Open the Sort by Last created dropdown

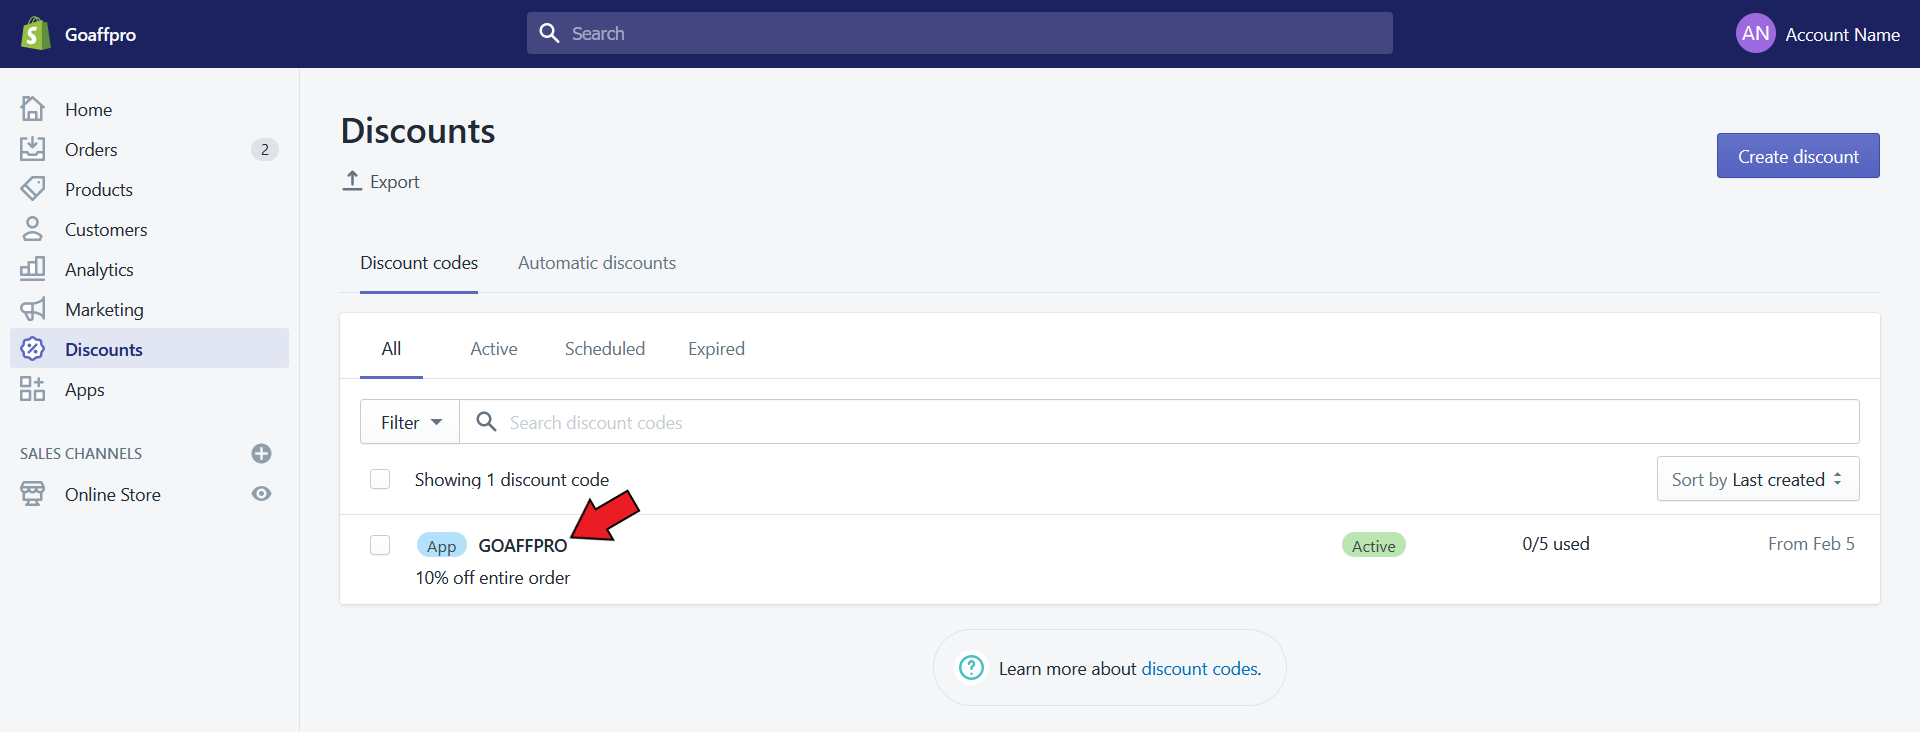pos(1757,479)
